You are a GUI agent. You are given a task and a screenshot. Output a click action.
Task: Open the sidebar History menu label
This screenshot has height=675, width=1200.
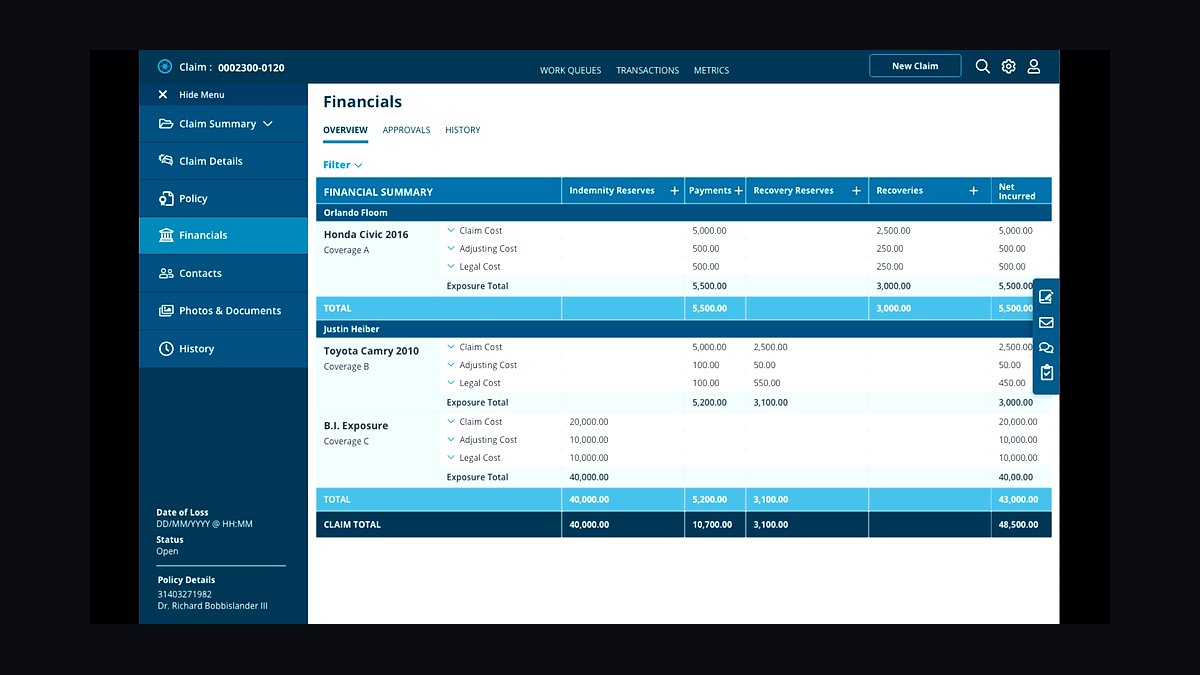point(197,349)
